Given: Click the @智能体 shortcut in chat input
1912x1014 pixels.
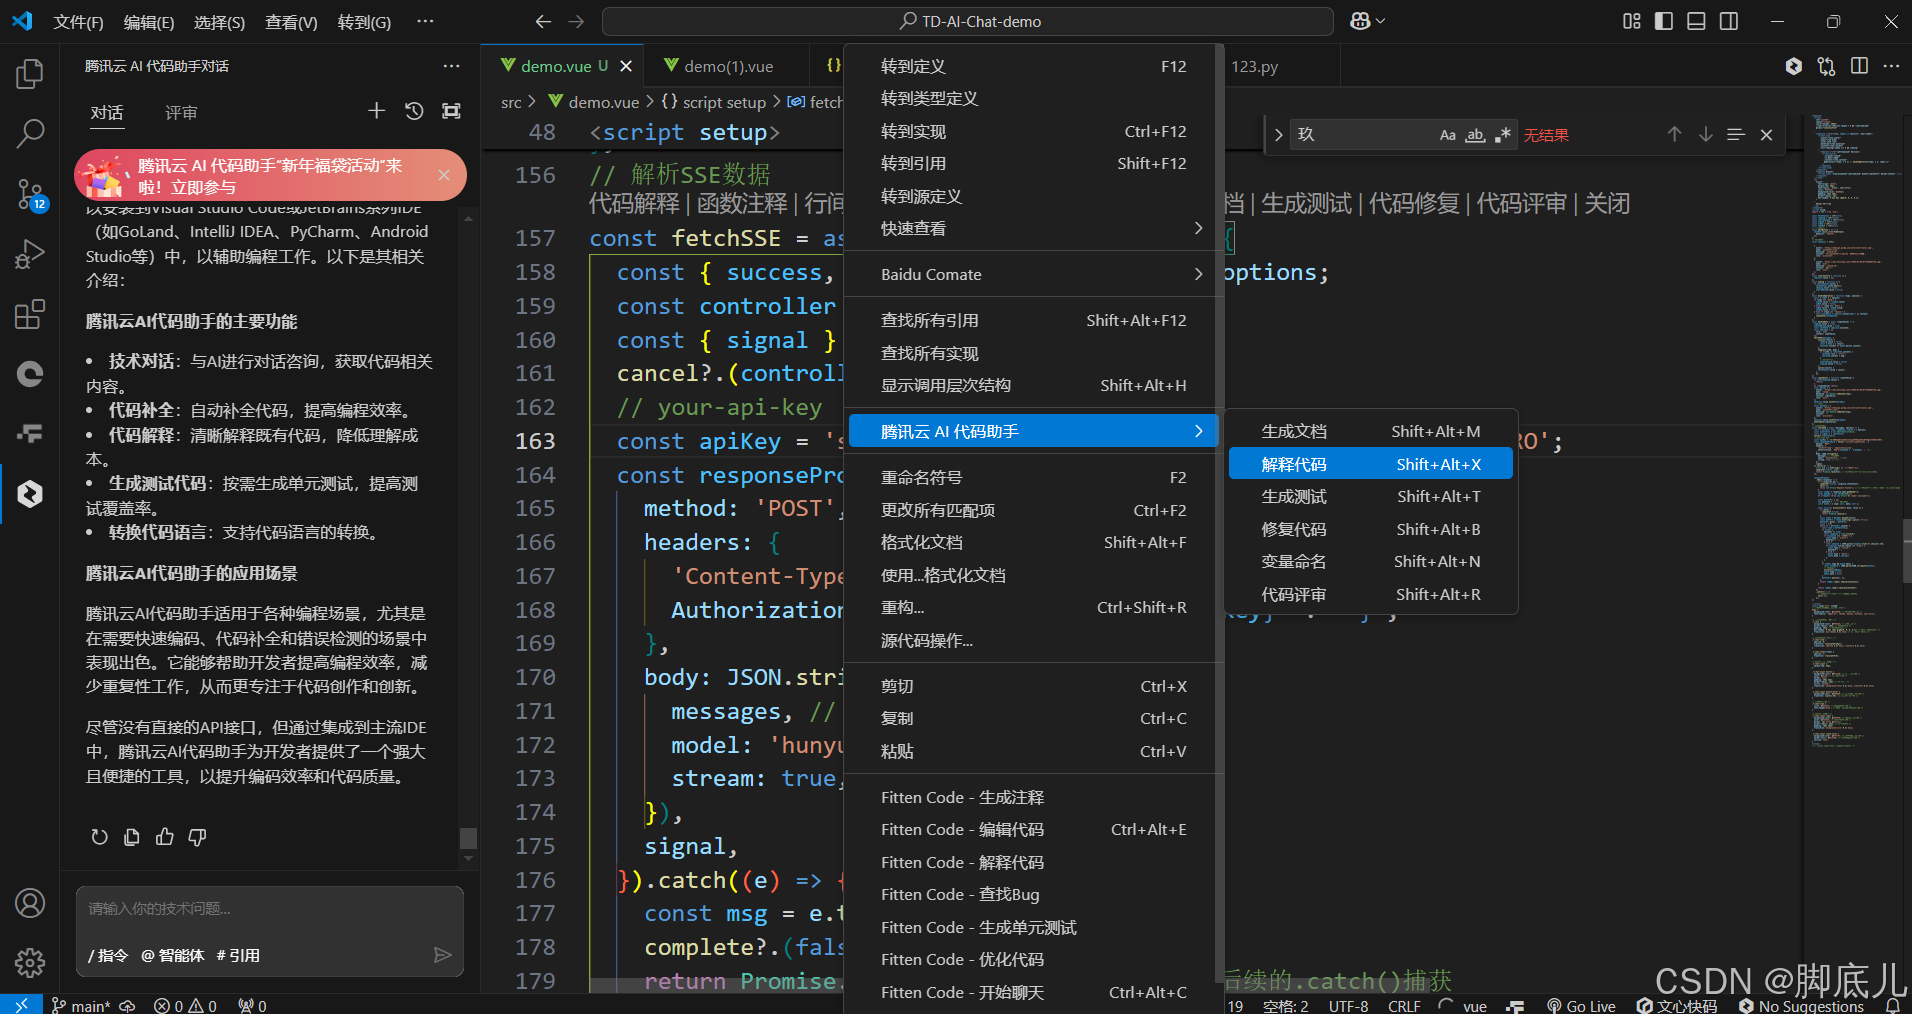Looking at the screenshot, I should (173, 955).
